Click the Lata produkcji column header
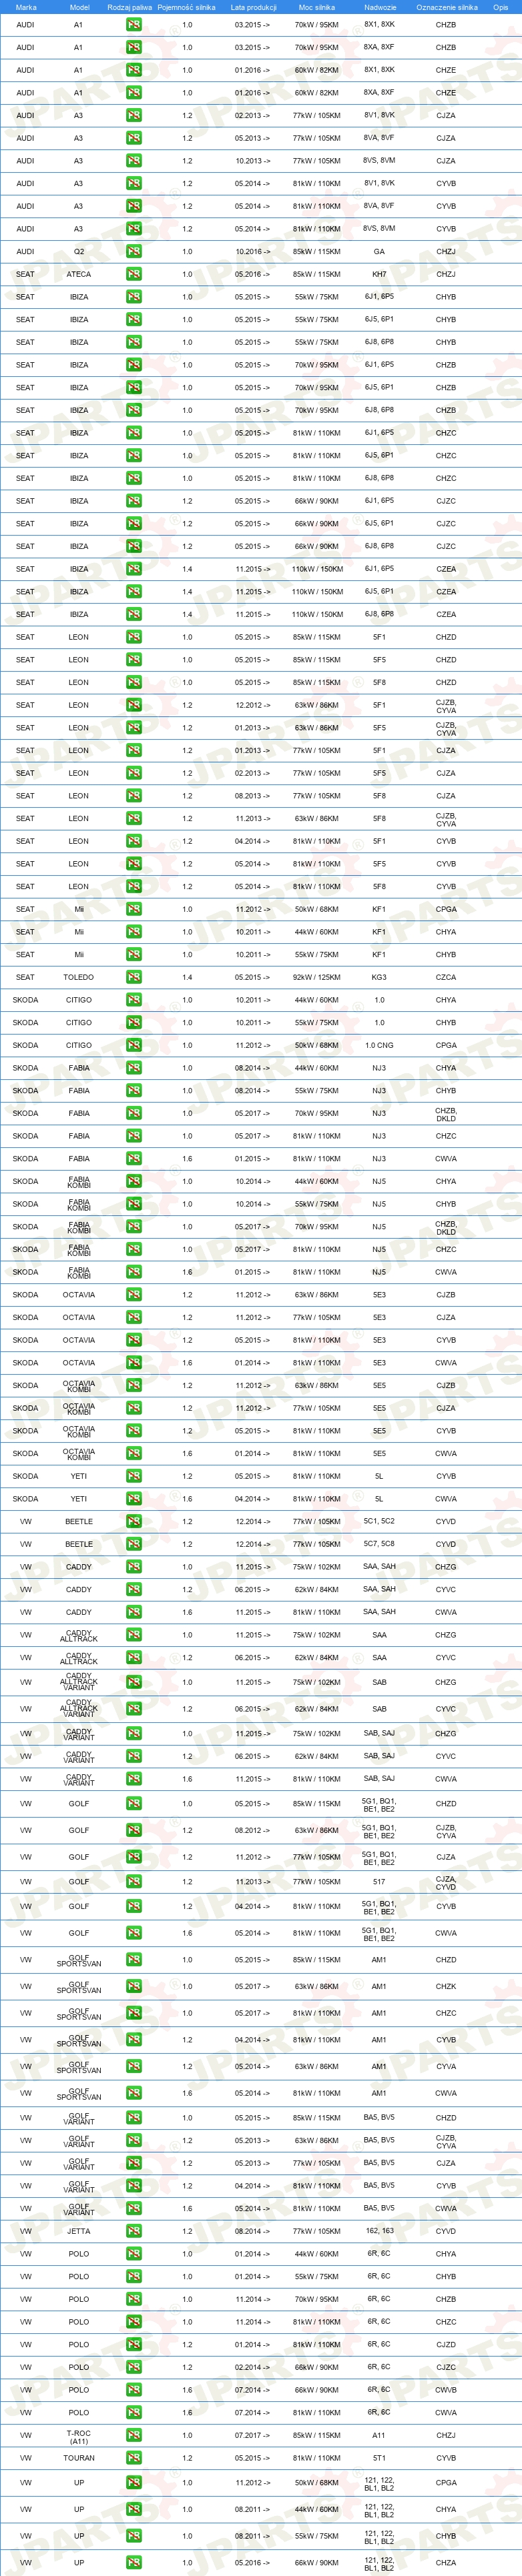This screenshot has width=522, height=2576. pos(253,7)
